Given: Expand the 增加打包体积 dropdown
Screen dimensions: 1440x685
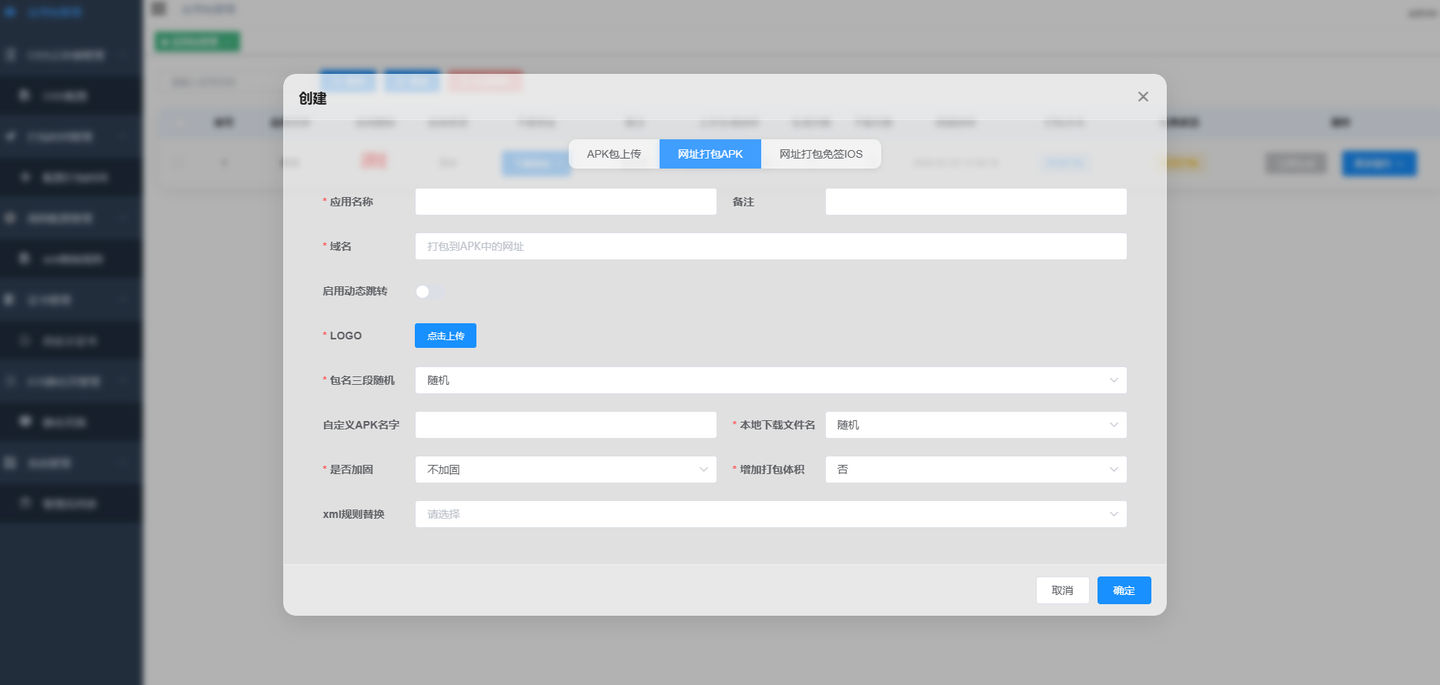Looking at the screenshot, I should coord(976,469).
